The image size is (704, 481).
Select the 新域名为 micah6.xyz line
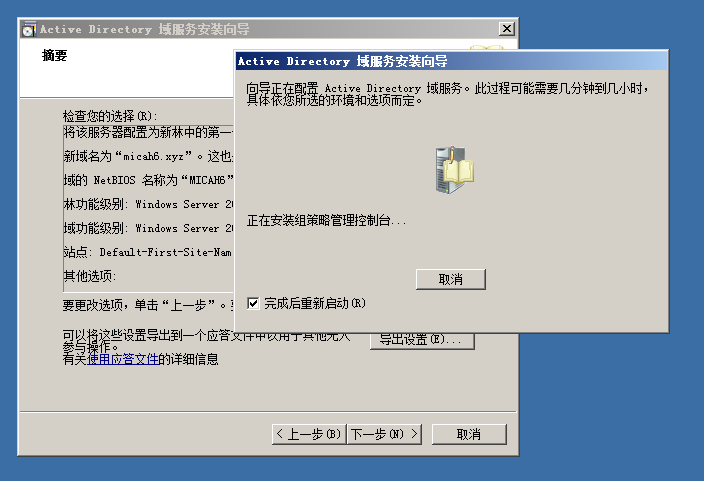pyautogui.click(x=149, y=156)
